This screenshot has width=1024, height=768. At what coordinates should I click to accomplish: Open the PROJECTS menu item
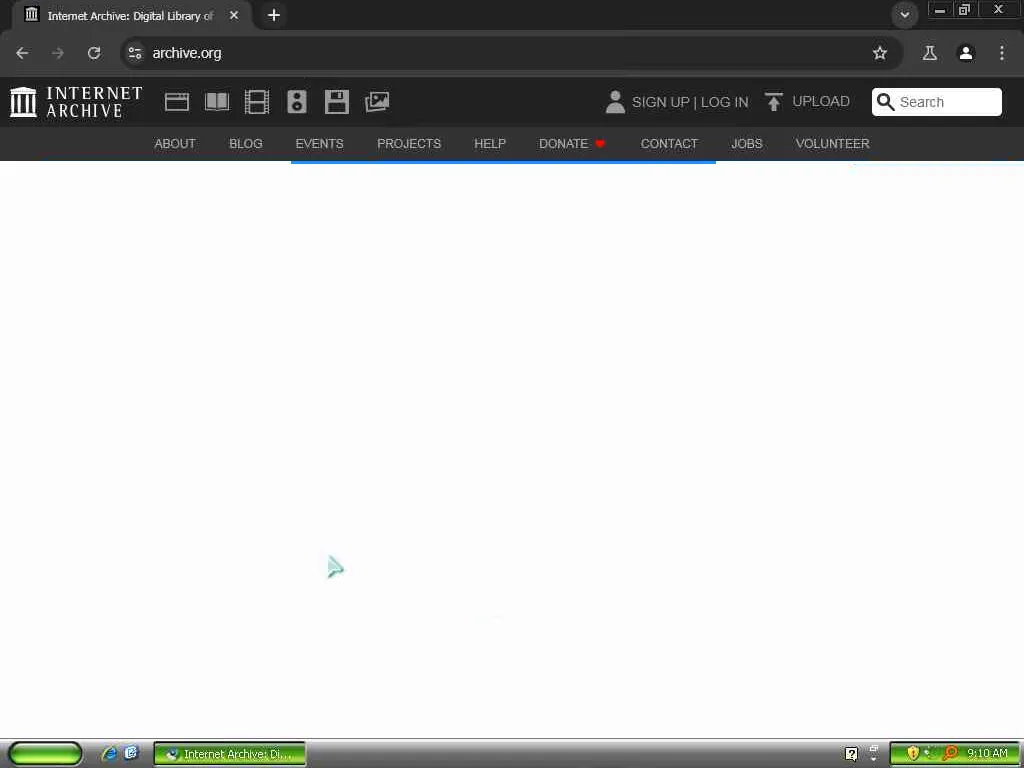pos(409,144)
